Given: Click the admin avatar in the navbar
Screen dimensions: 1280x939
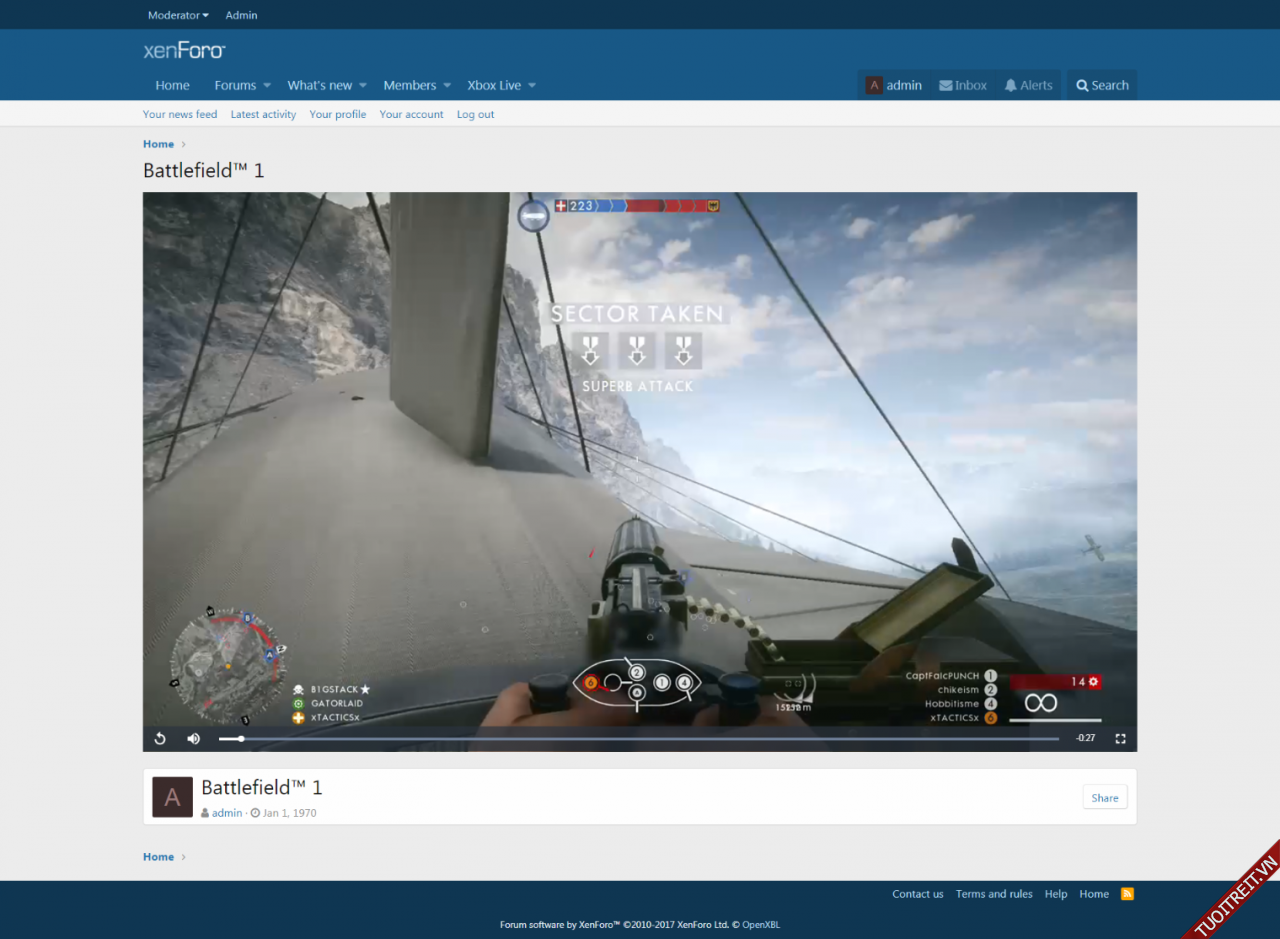Looking at the screenshot, I should point(874,85).
